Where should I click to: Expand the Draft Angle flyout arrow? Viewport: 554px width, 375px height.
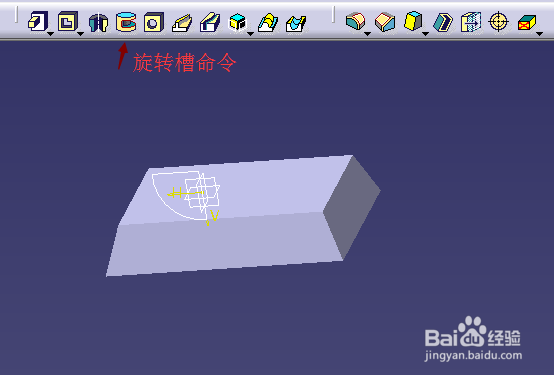425,34
